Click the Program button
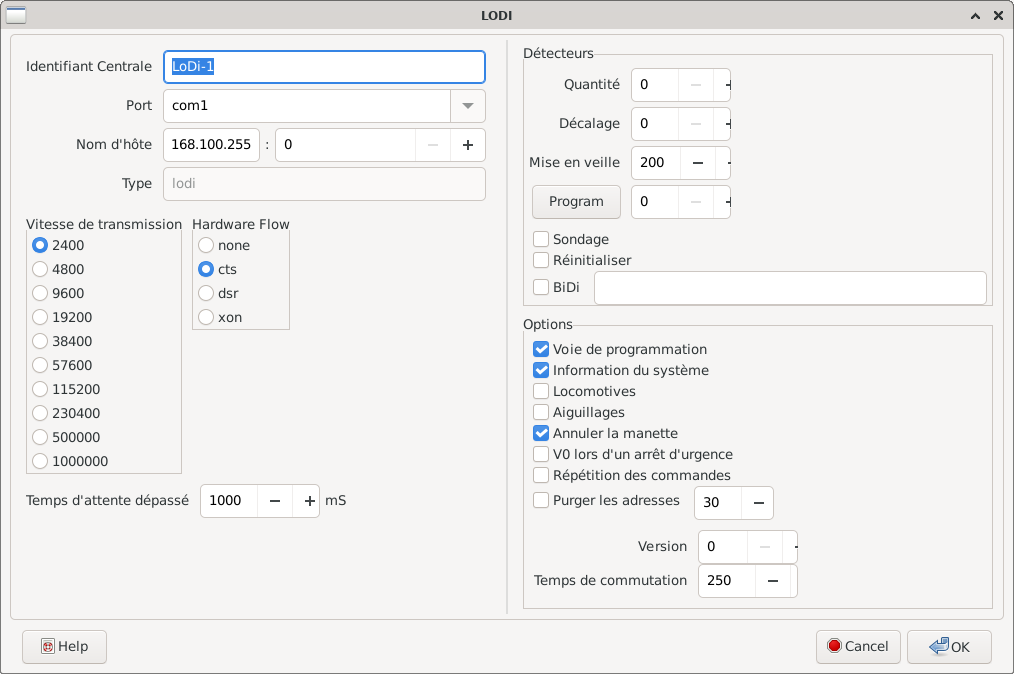 (x=576, y=202)
